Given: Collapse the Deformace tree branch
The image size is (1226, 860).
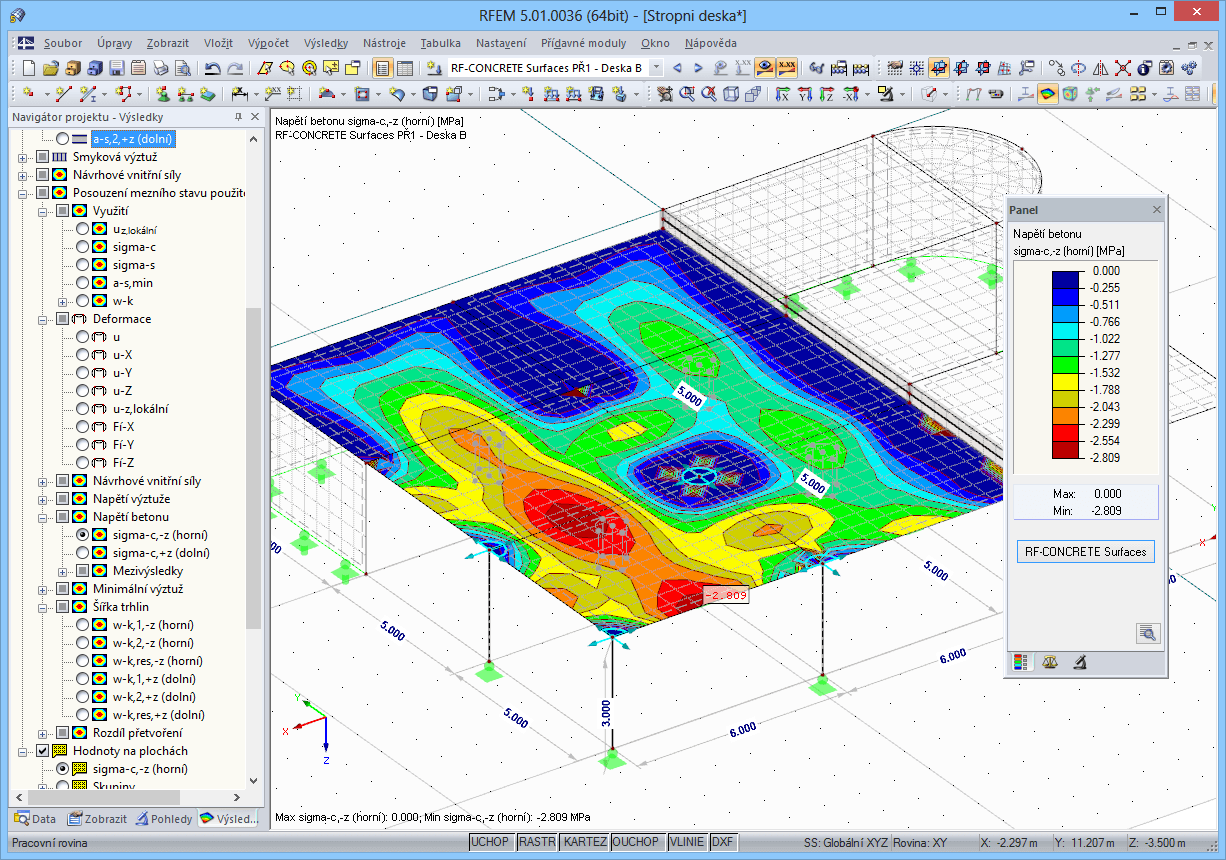Looking at the screenshot, I should (44, 318).
